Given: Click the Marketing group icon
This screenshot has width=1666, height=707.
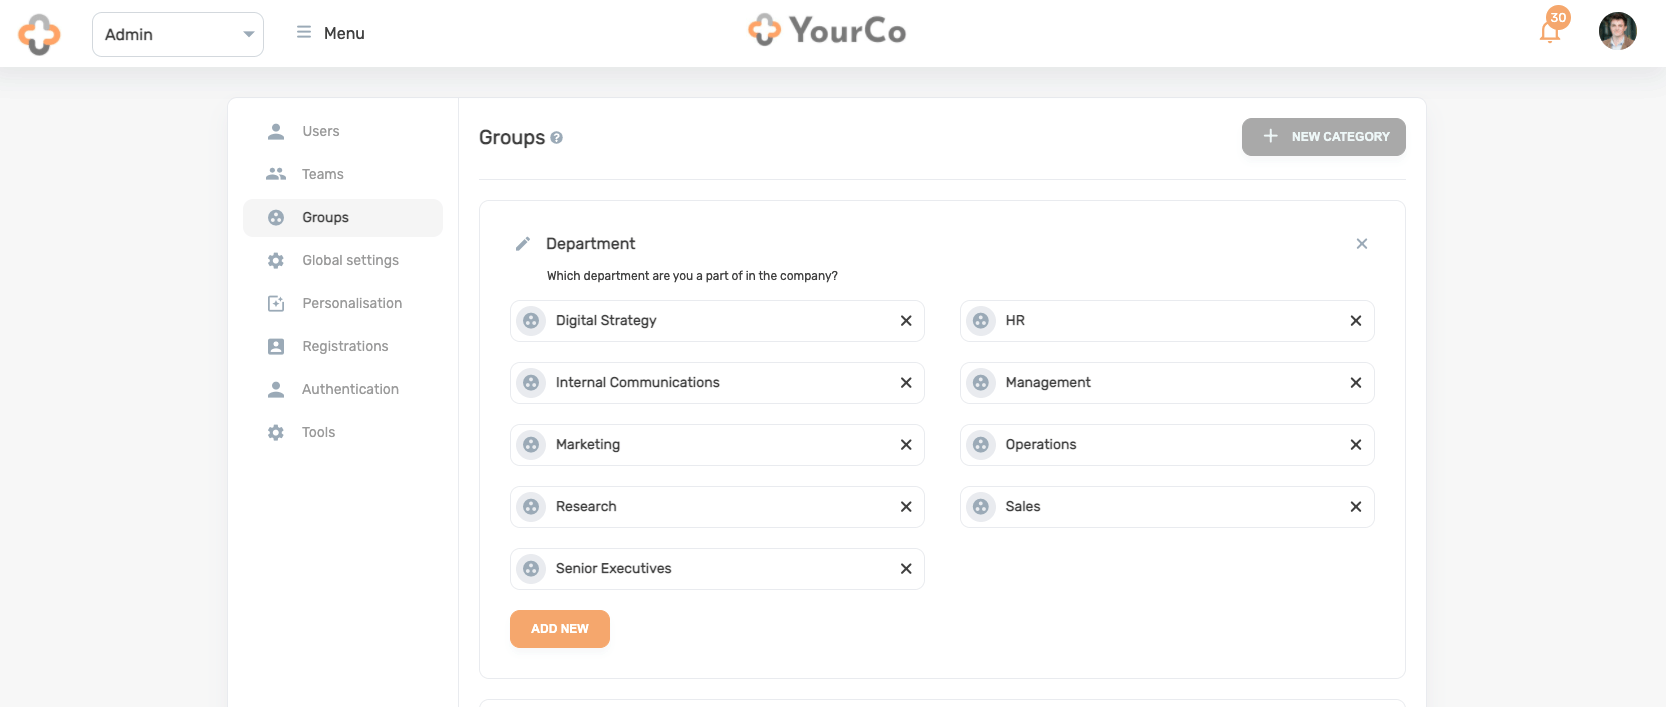Looking at the screenshot, I should coord(531,445).
